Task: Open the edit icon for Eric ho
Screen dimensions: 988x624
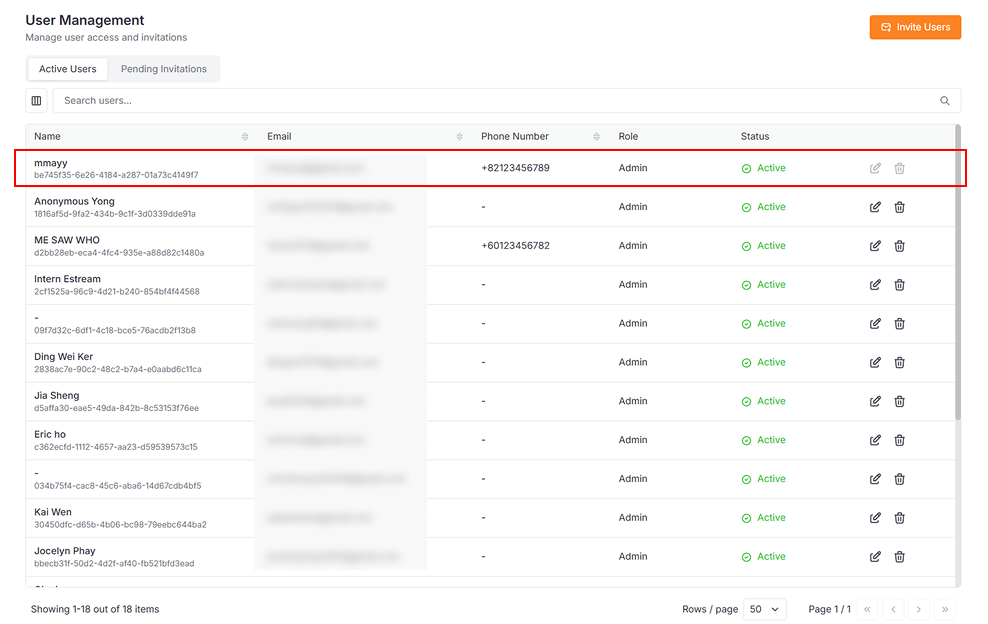Action: click(875, 440)
